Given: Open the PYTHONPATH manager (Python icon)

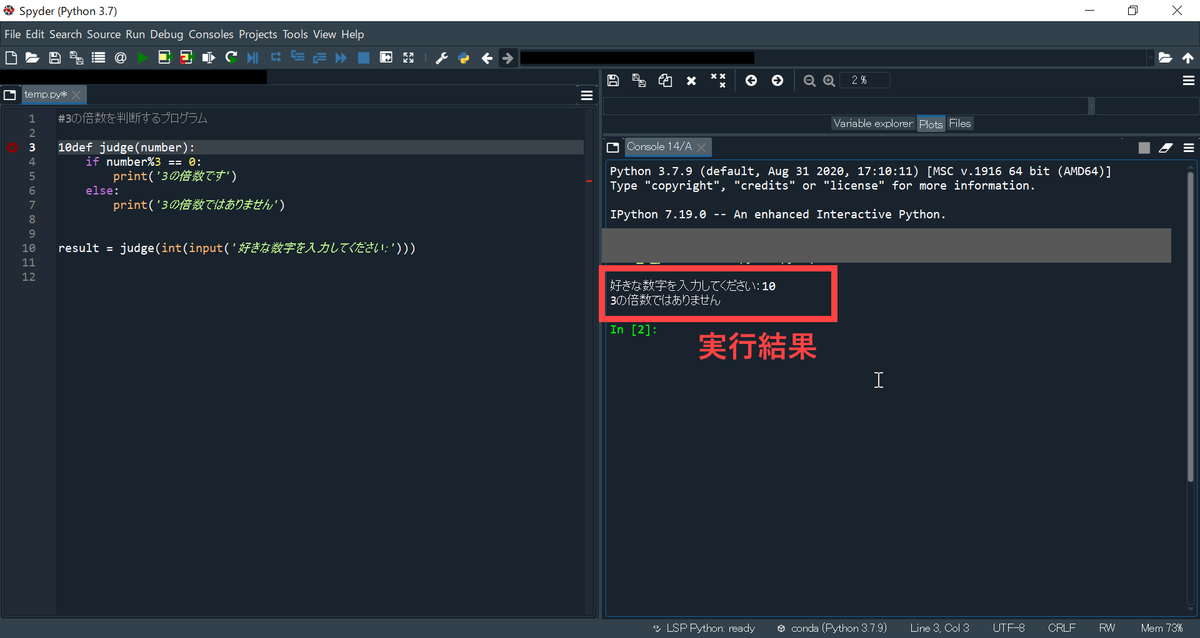Looking at the screenshot, I should (x=463, y=58).
